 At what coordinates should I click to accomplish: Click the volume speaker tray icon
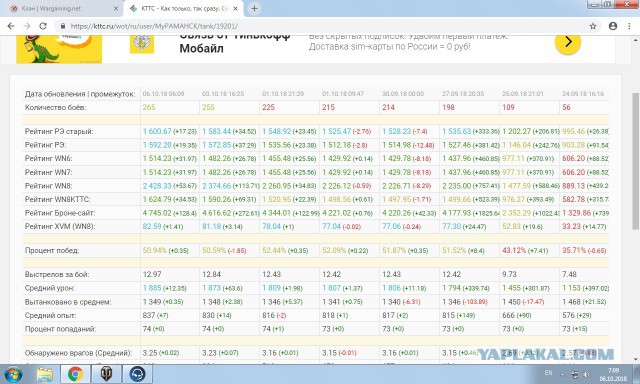point(587,374)
